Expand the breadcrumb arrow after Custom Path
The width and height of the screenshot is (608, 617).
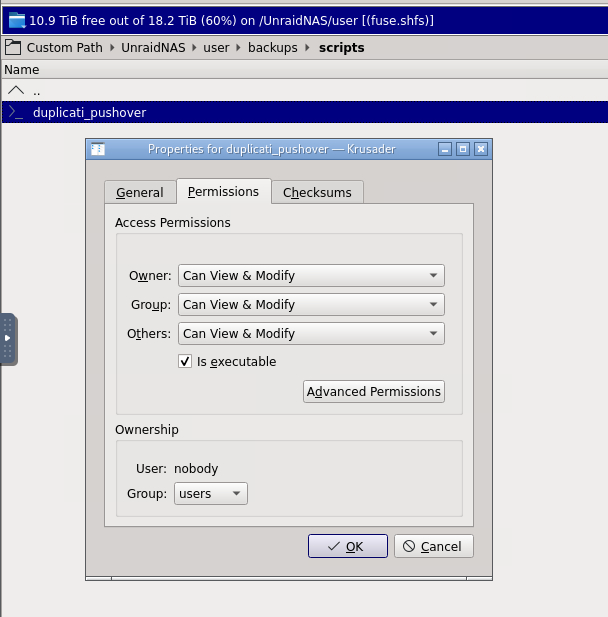[112, 48]
